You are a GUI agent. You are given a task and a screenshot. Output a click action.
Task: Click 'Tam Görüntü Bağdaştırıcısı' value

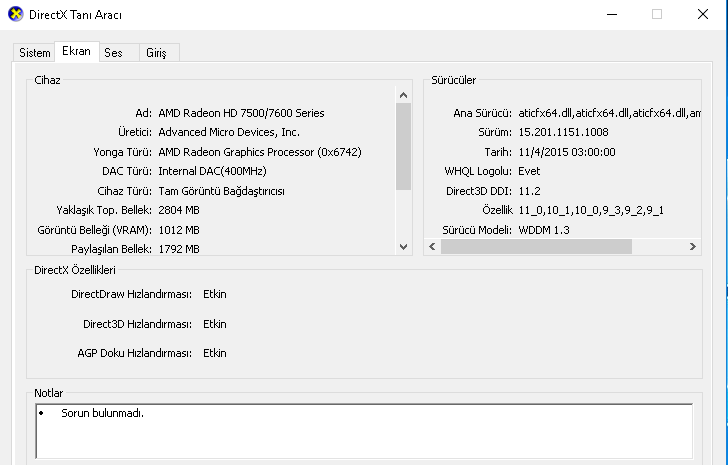pyautogui.click(x=221, y=191)
